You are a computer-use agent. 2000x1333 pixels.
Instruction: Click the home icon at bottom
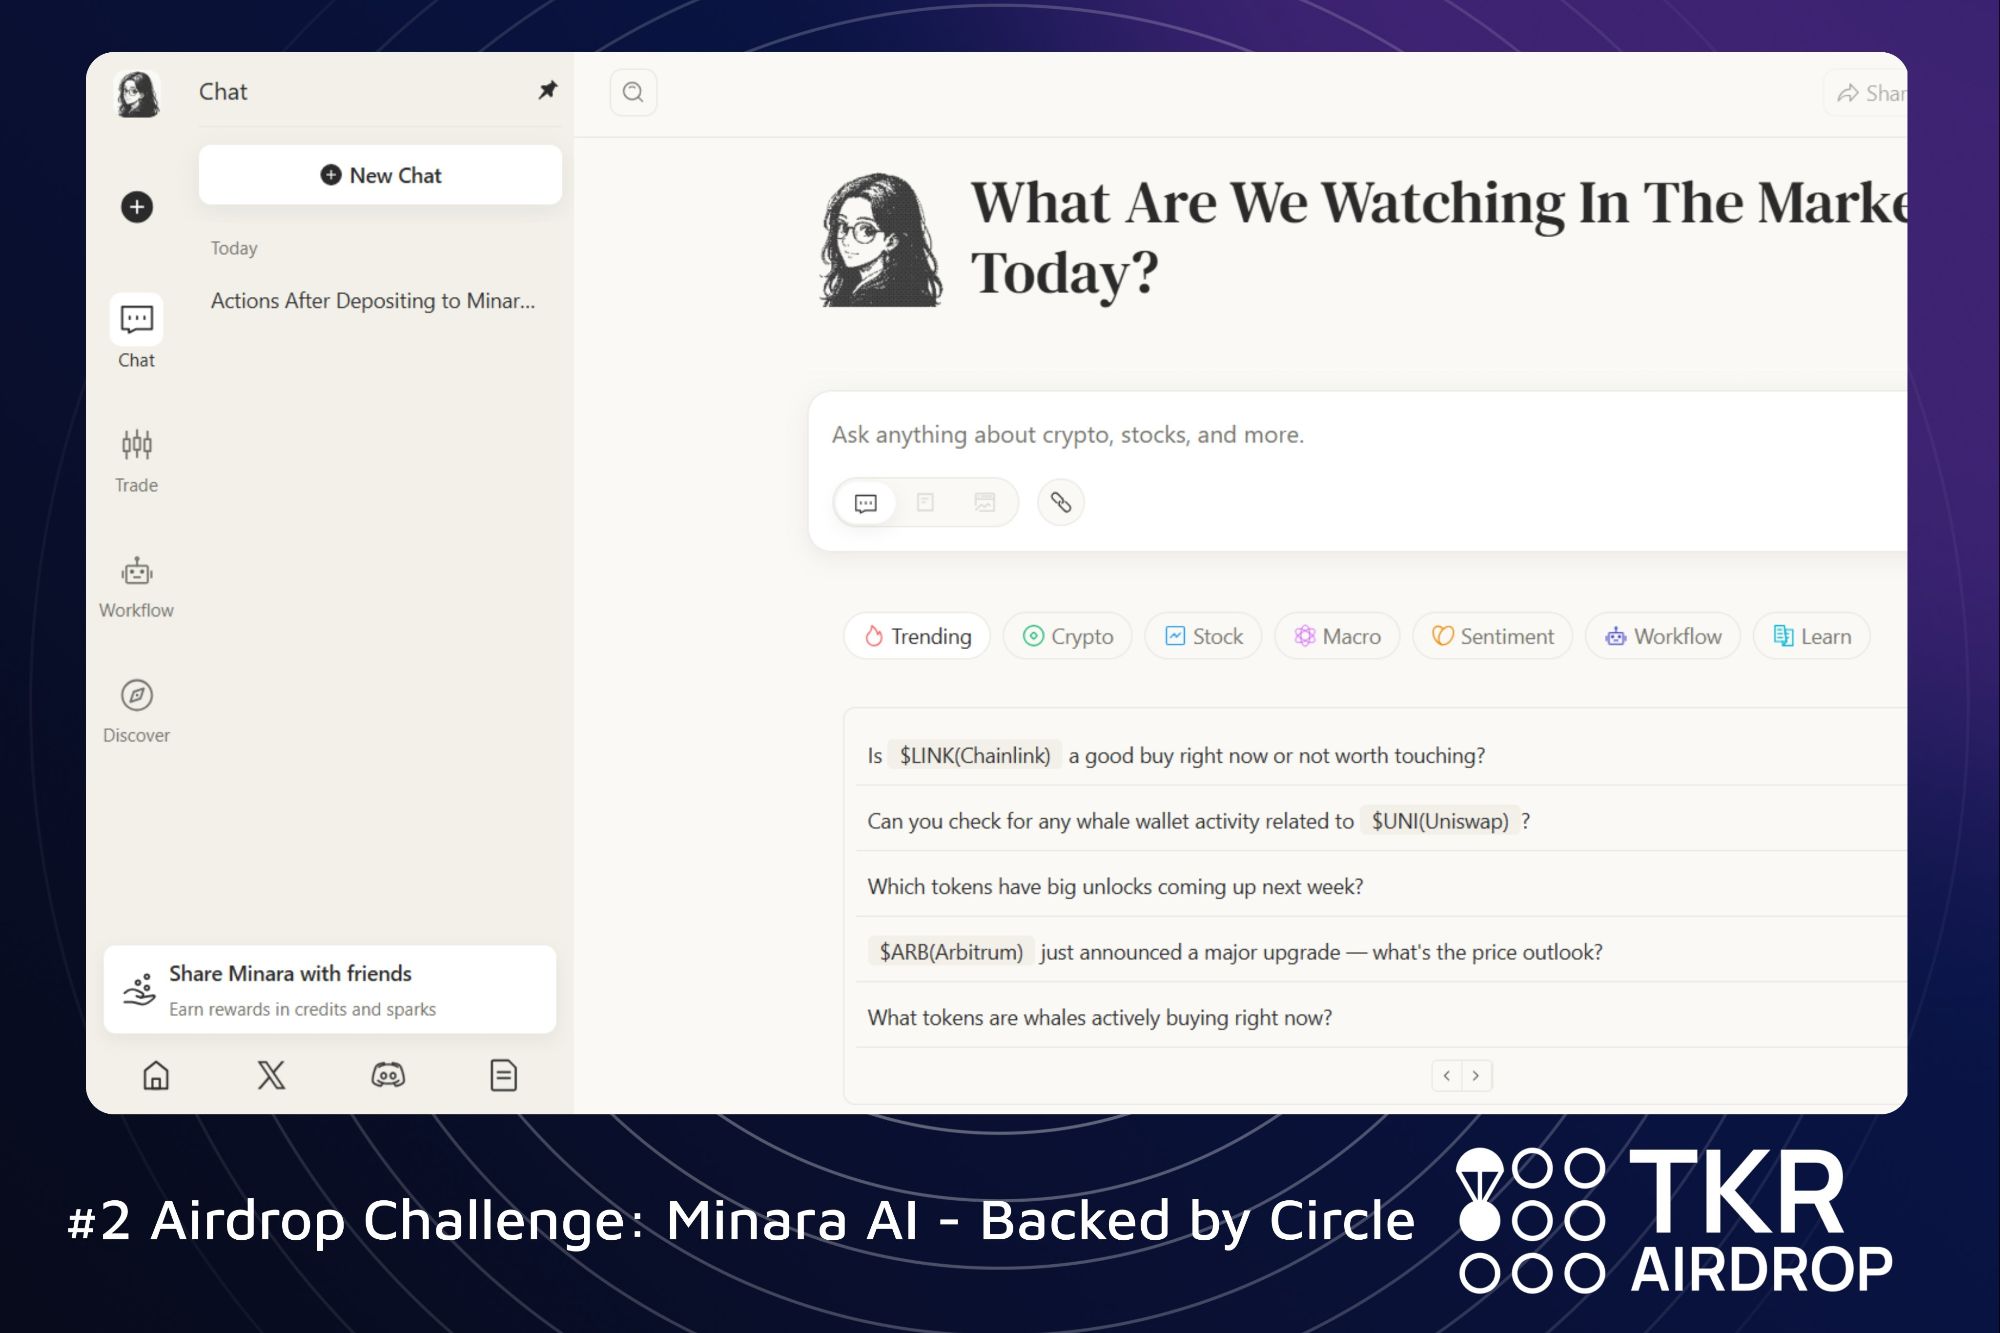[x=156, y=1075]
